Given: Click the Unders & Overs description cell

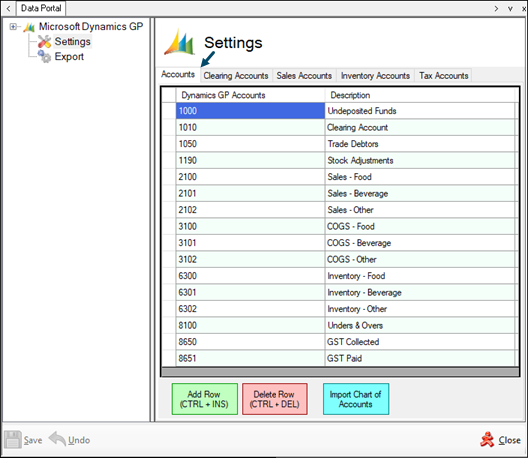Looking at the screenshot, I should click(x=420, y=325).
